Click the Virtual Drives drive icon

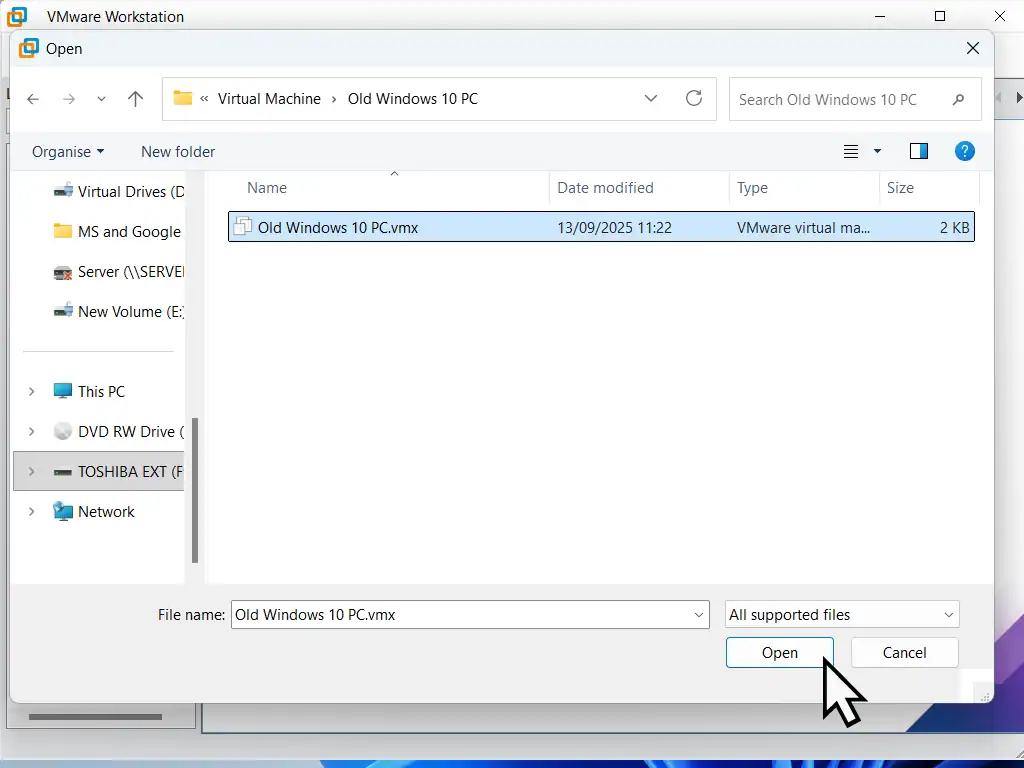pyautogui.click(x=63, y=191)
